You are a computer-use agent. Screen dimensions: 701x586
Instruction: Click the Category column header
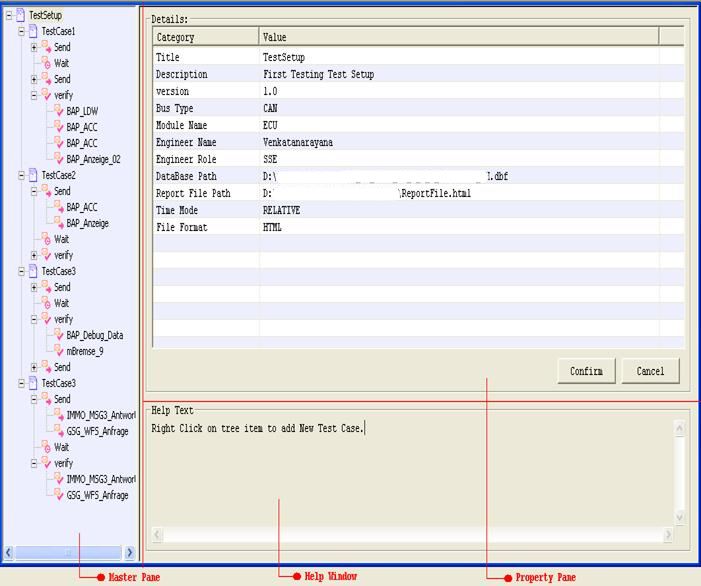(206, 37)
